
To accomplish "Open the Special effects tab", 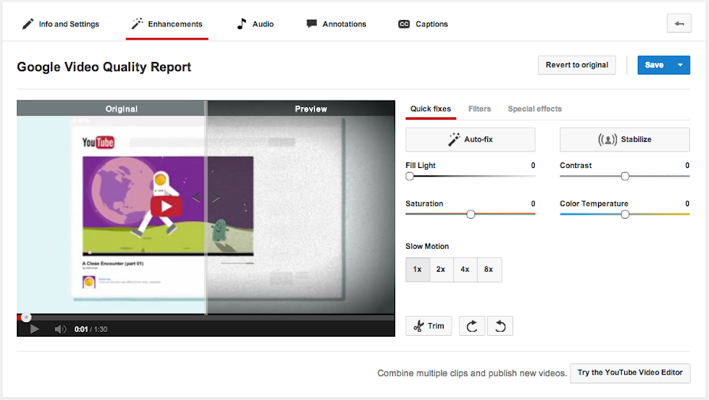I will 534,108.
